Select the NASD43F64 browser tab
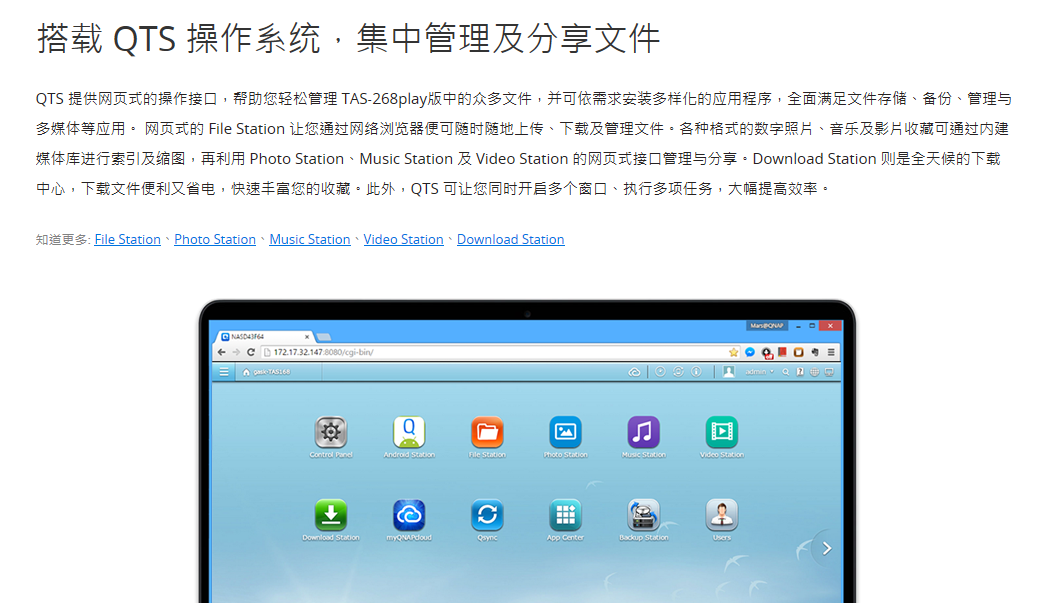The height and width of the screenshot is (603, 1062). (263, 336)
